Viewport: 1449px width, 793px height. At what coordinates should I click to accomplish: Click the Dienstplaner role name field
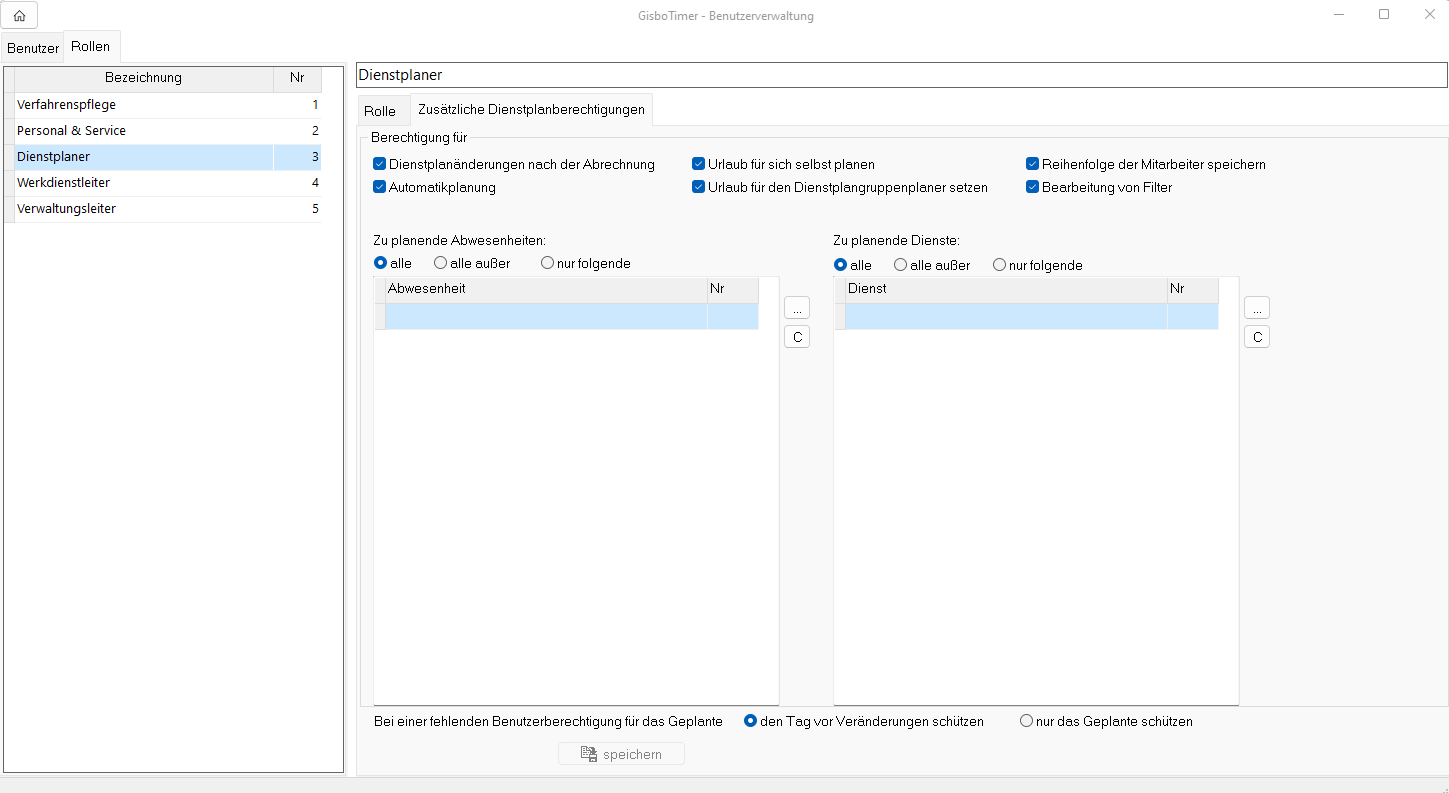(x=900, y=75)
